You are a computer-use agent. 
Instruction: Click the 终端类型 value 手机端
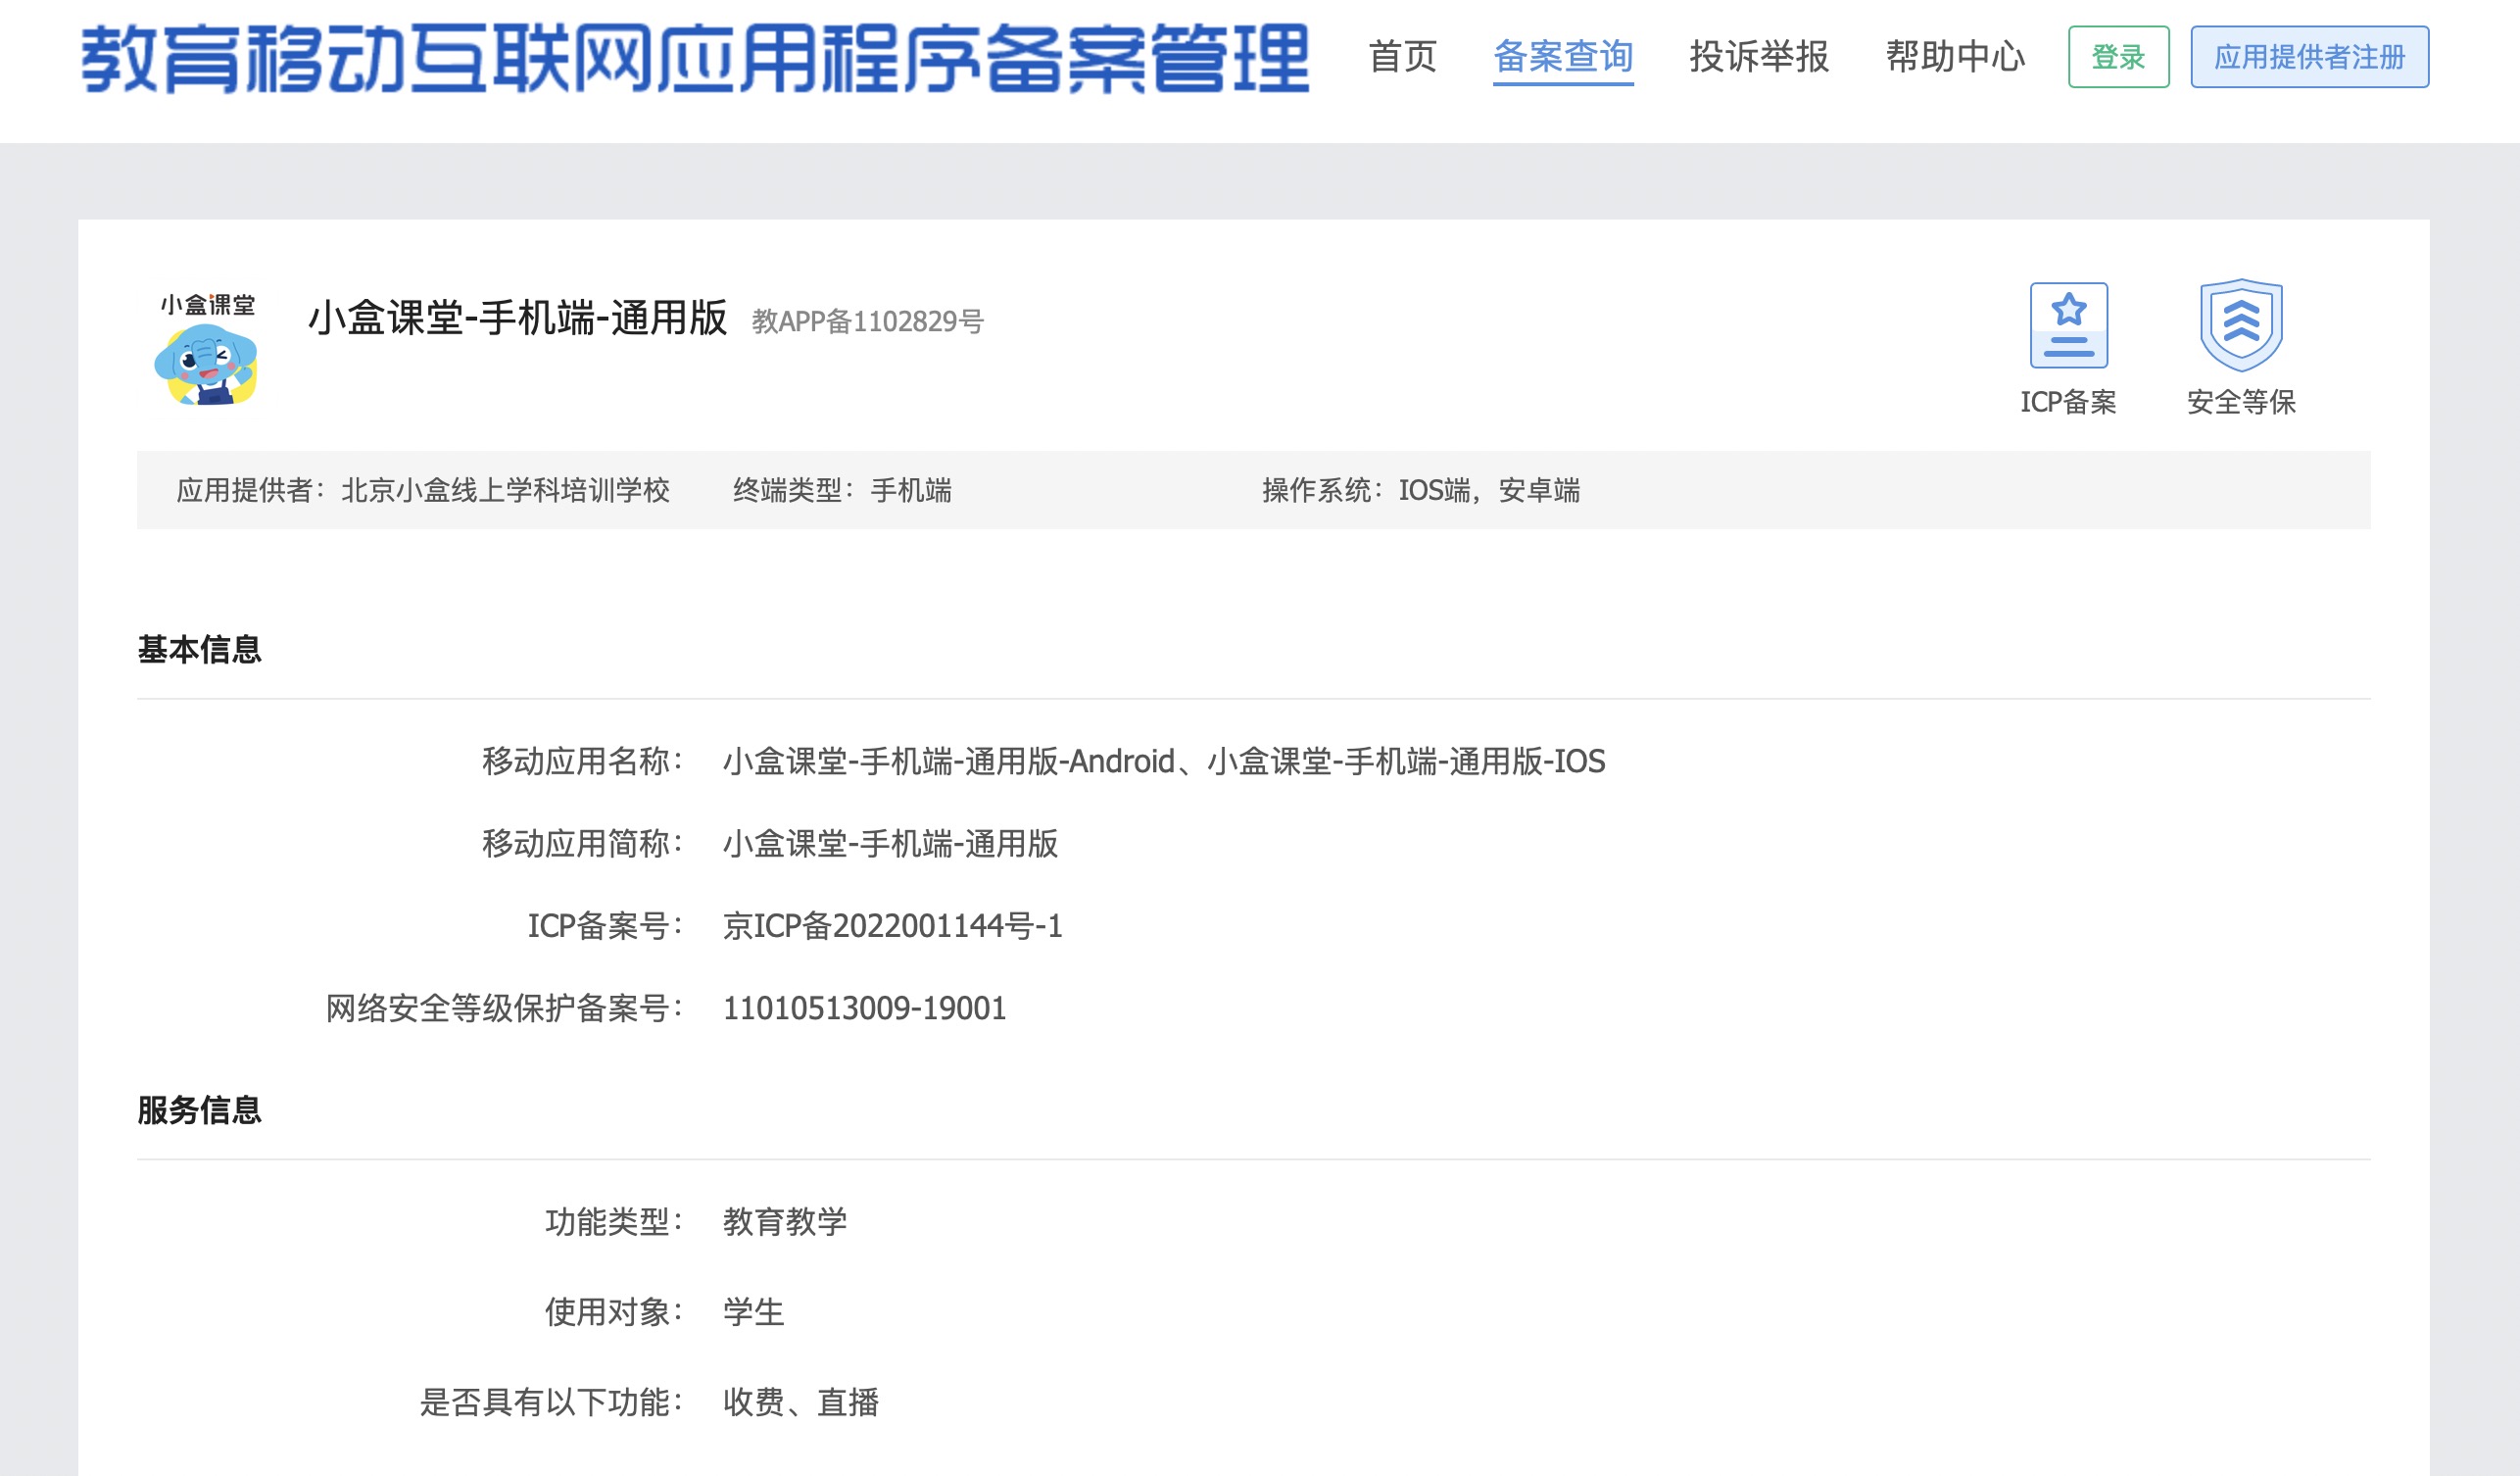(x=911, y=490)
